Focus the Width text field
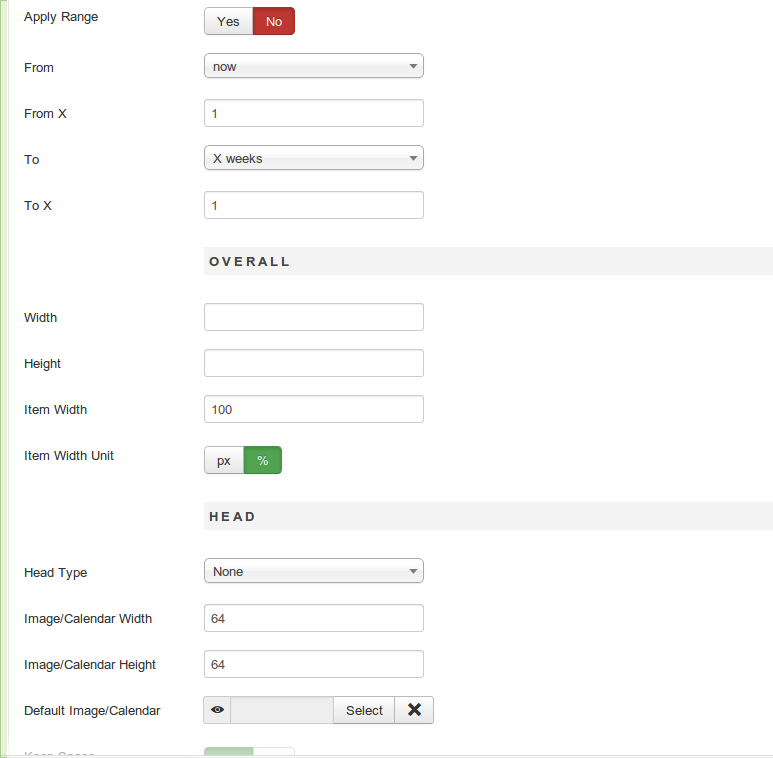This screenshot has height=758, width=773. click(314, 317)
